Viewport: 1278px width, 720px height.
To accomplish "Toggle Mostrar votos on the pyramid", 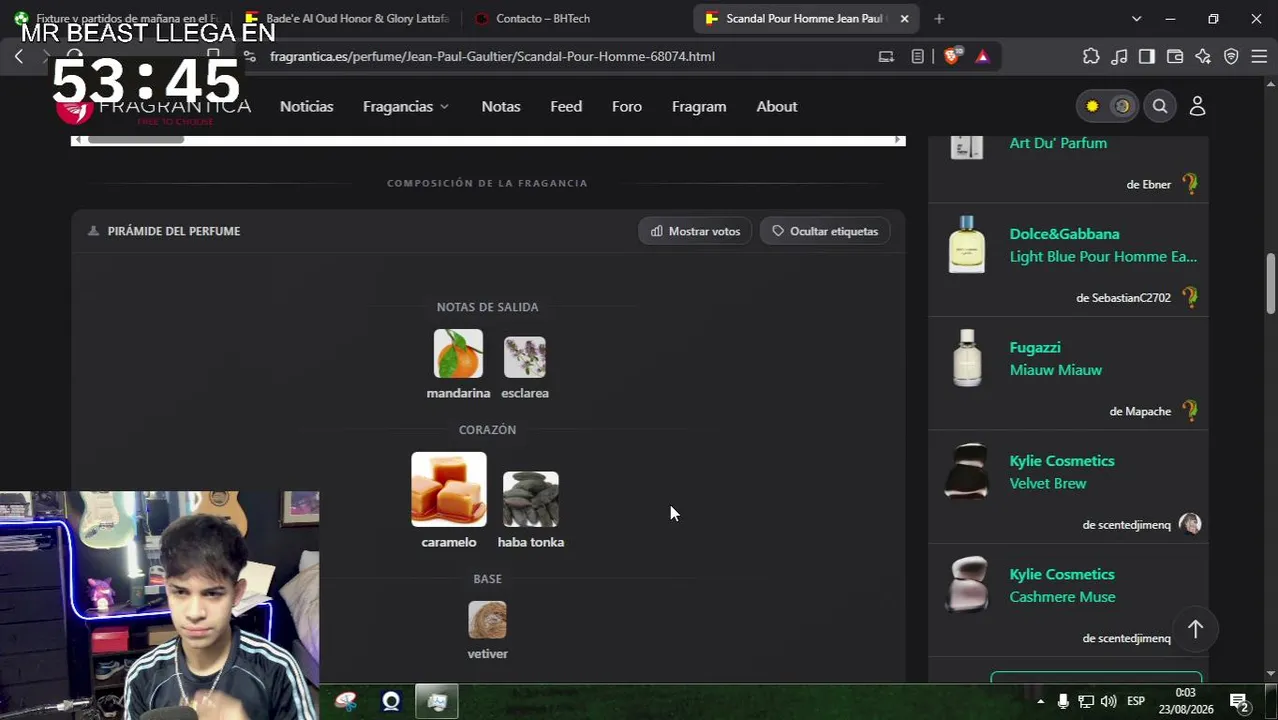I will [695, 231].
